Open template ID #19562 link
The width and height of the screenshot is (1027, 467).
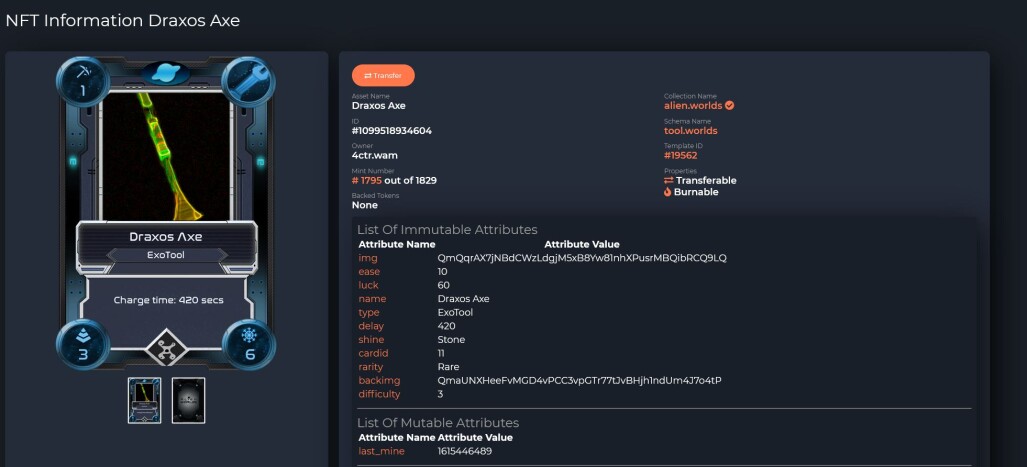[x=681, y=156]
